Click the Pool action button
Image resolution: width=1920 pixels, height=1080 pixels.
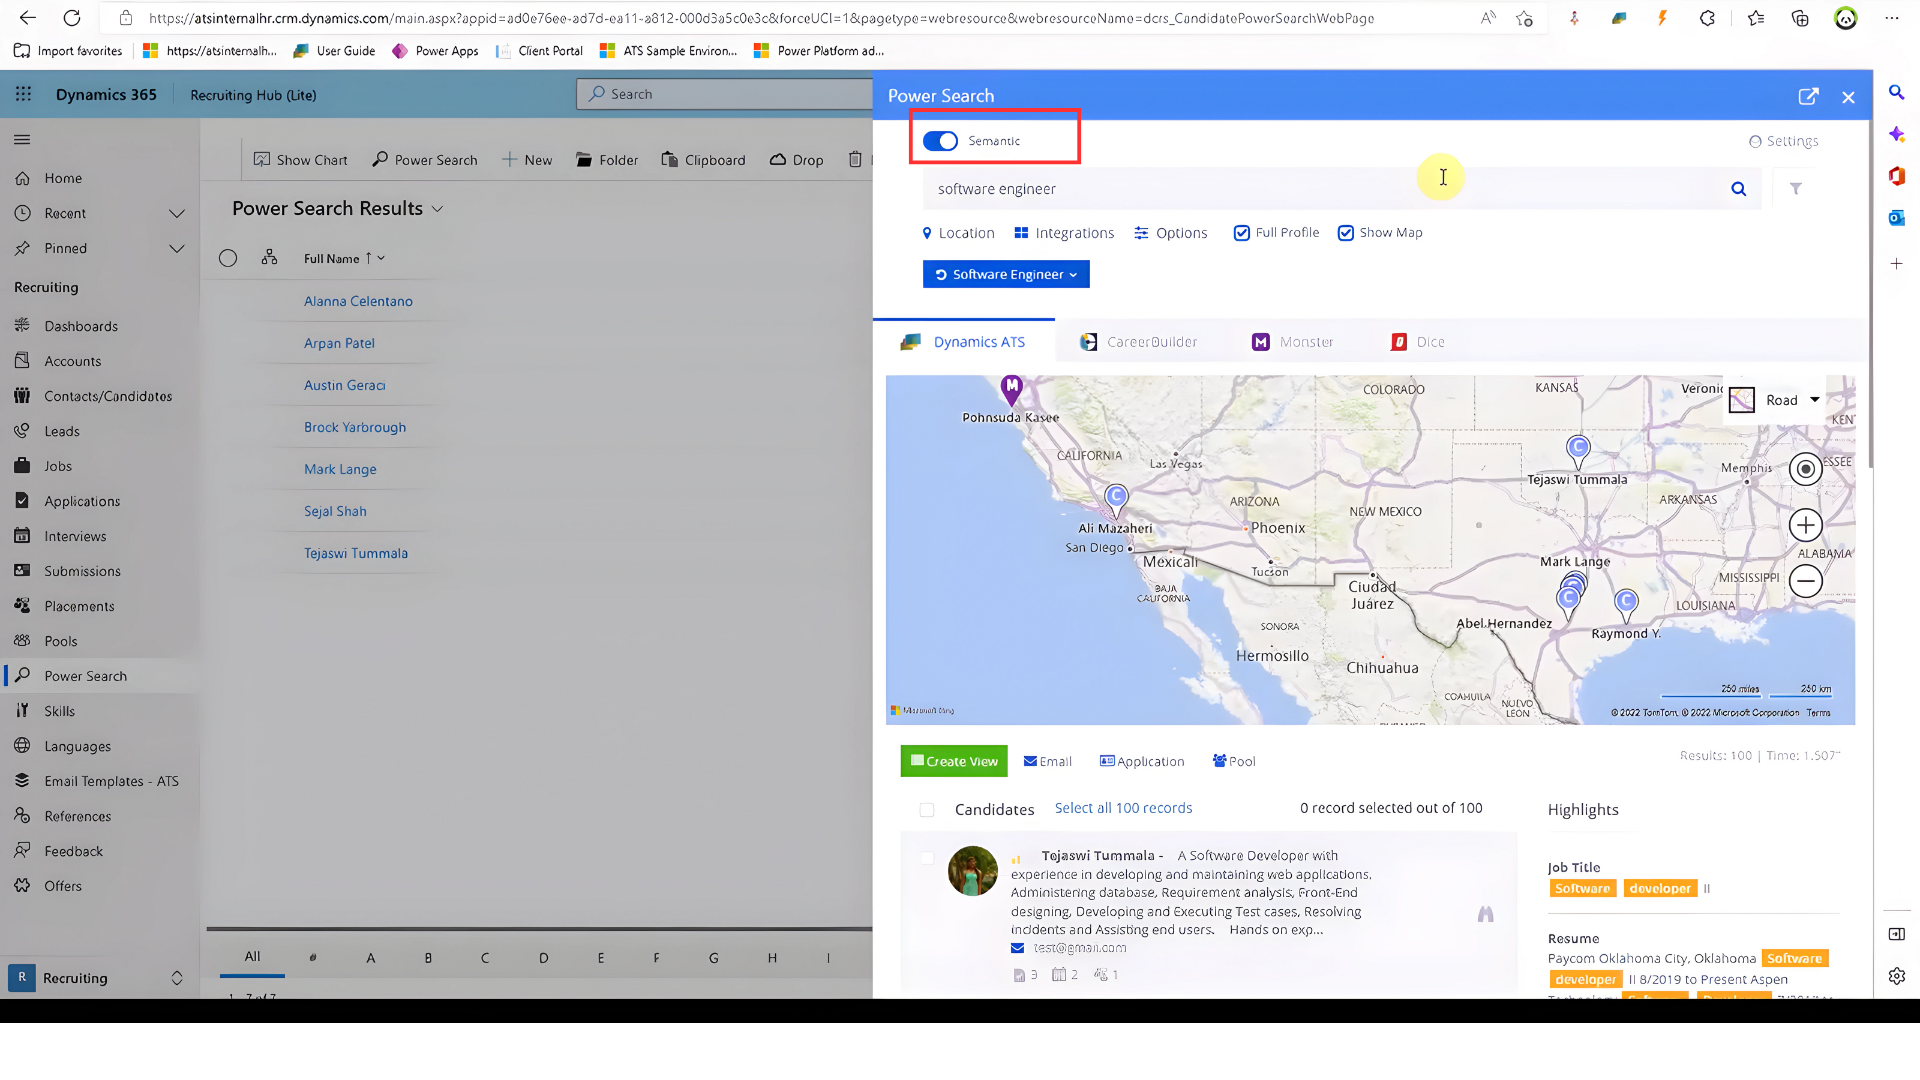[1234, 761]
